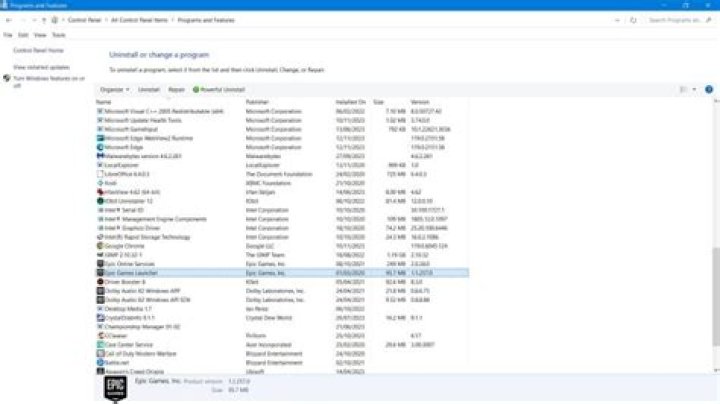The image size is (720, 404).
Task: Click the Call of Duty Modern Warfare icon
Action: (x=100, y=354)
